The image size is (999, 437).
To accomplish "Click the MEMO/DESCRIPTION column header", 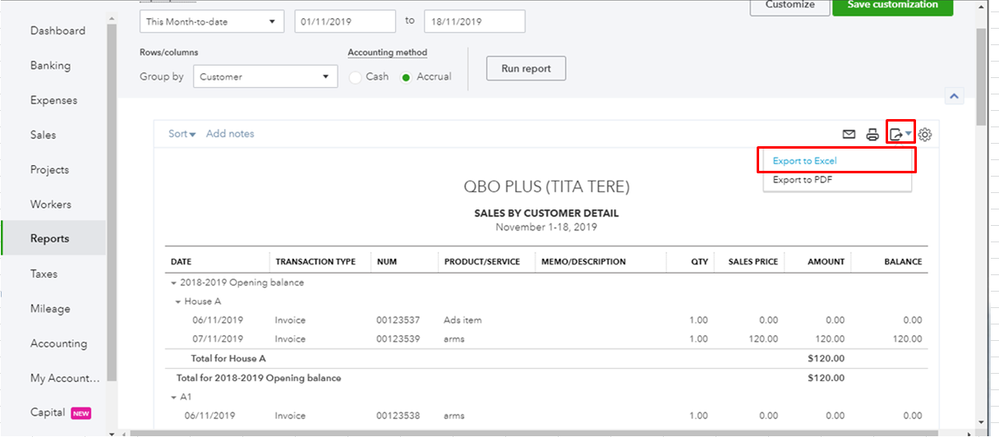I will (584, 262).
